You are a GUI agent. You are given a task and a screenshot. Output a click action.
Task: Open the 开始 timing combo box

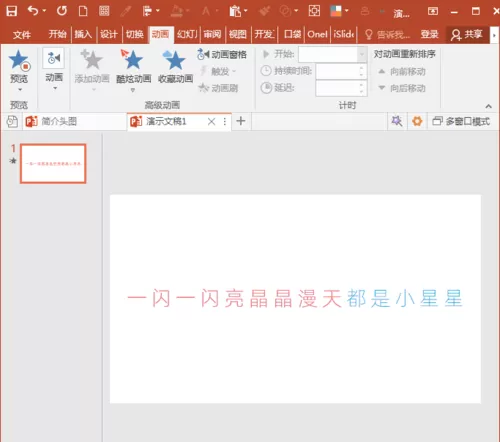pos(333,54)
